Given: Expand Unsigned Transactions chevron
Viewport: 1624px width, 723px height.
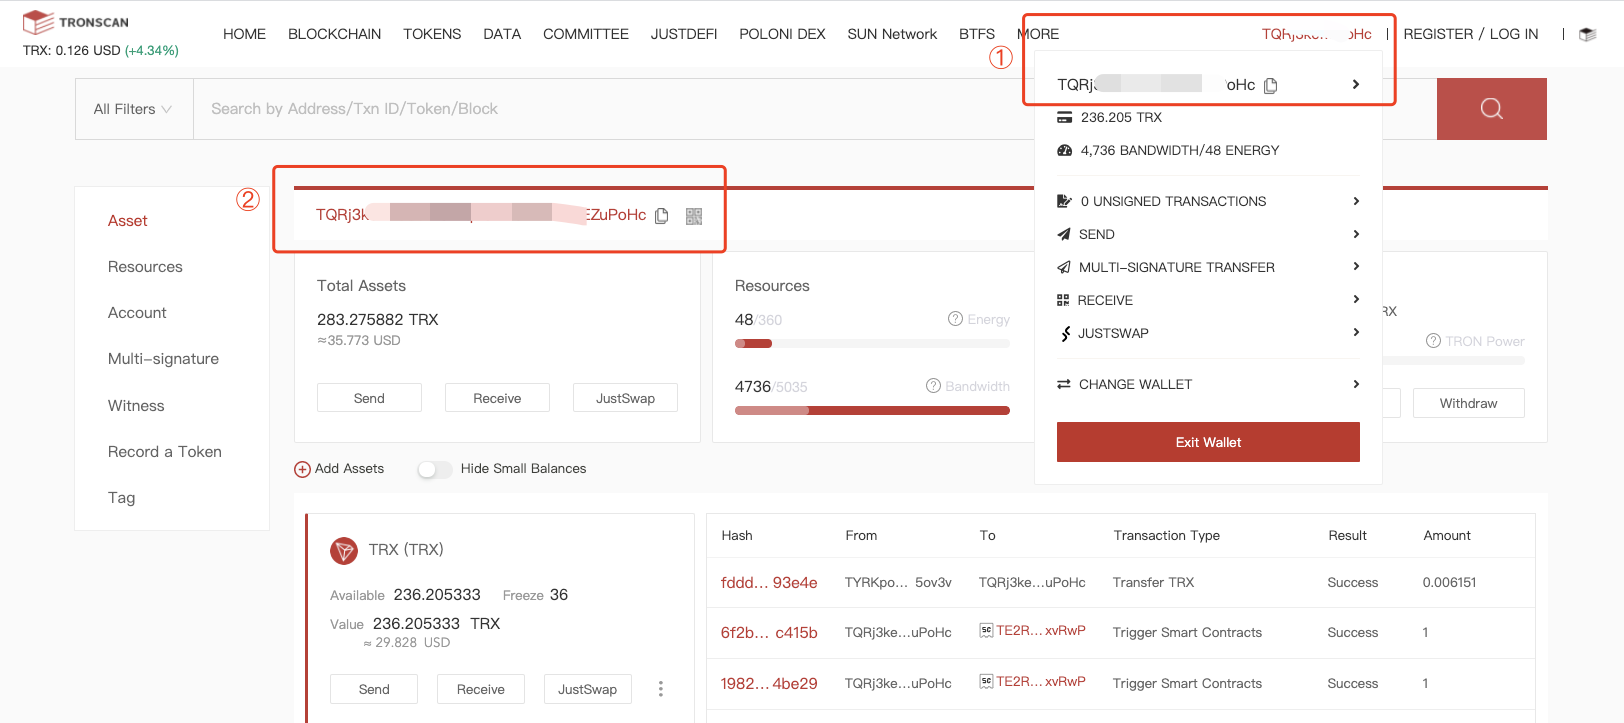Looking at the screenshot, I should 1355,201.
